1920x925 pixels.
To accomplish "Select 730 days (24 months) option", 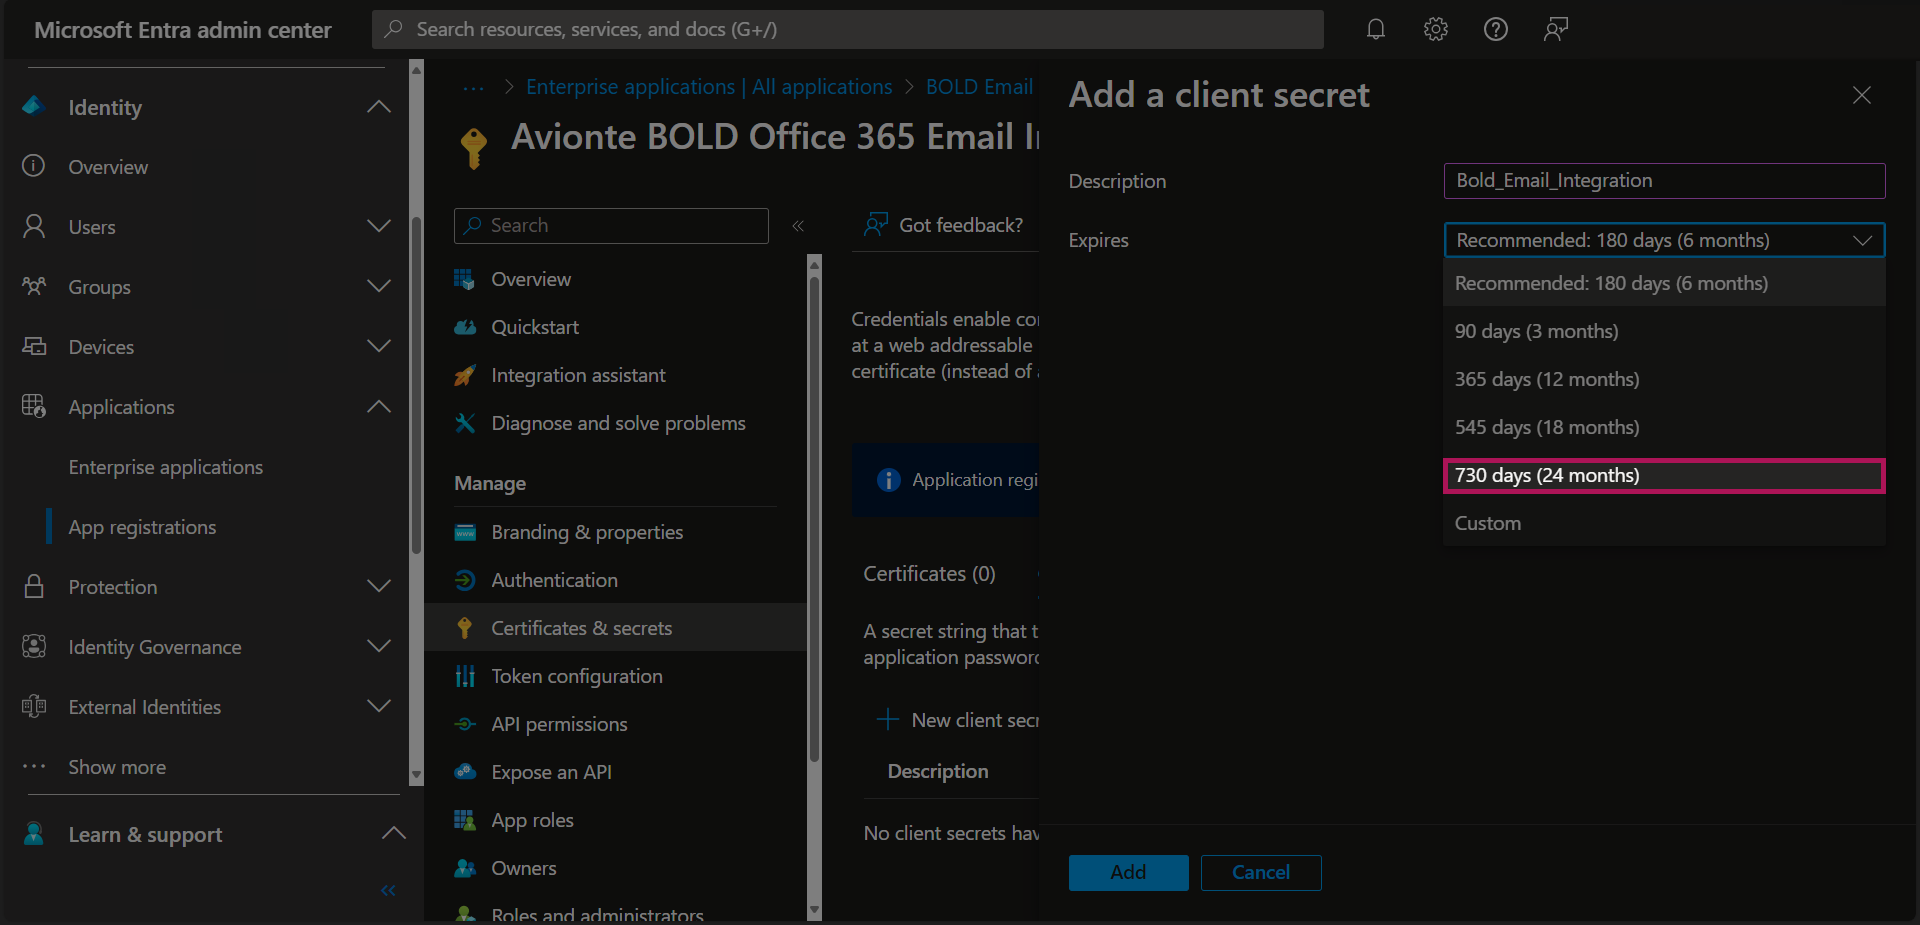I will (1663, 476).
